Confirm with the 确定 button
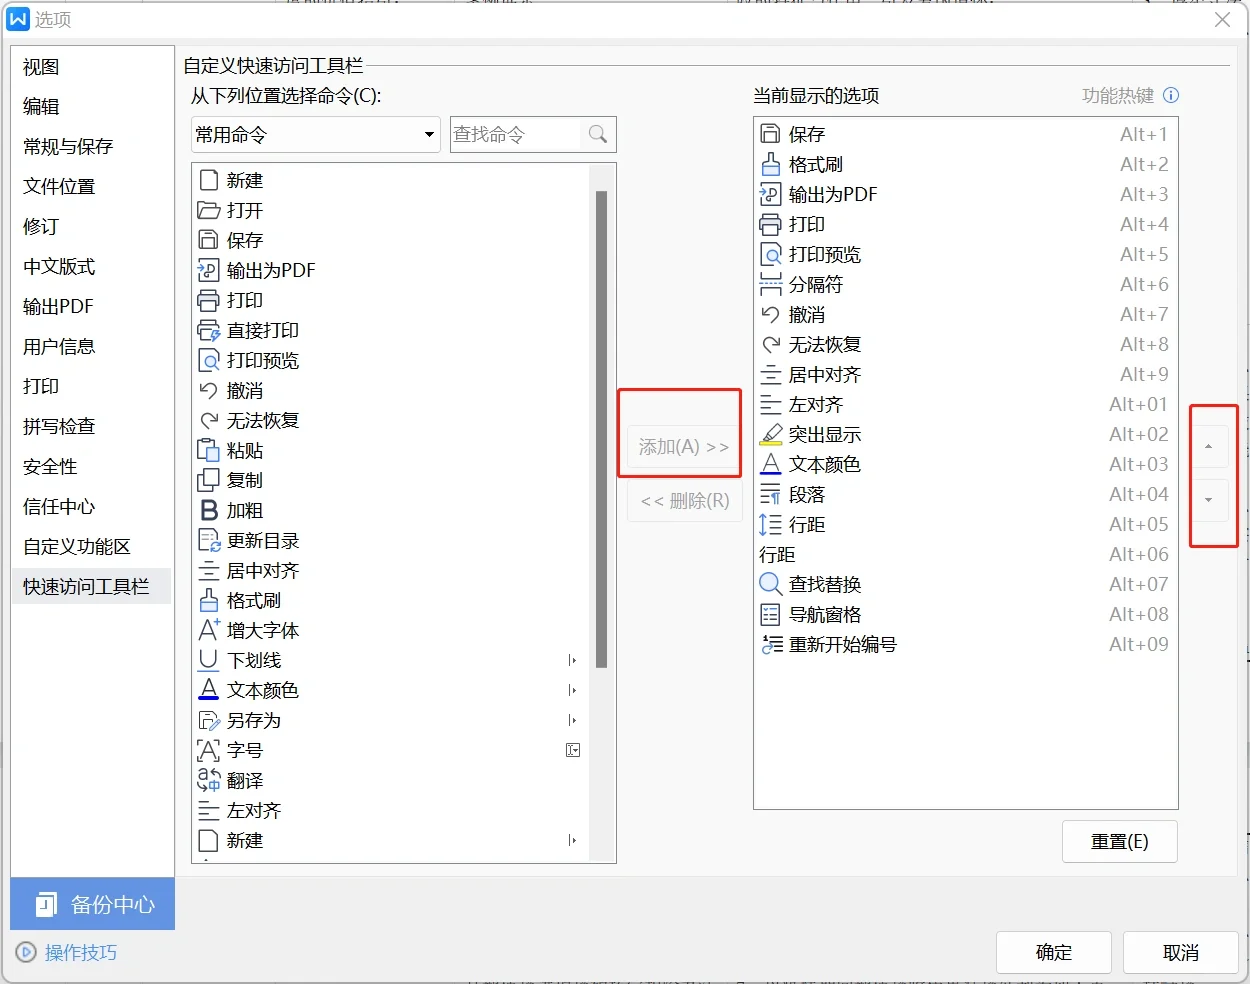1250x984 pixels. click(x=1054, y=953)
